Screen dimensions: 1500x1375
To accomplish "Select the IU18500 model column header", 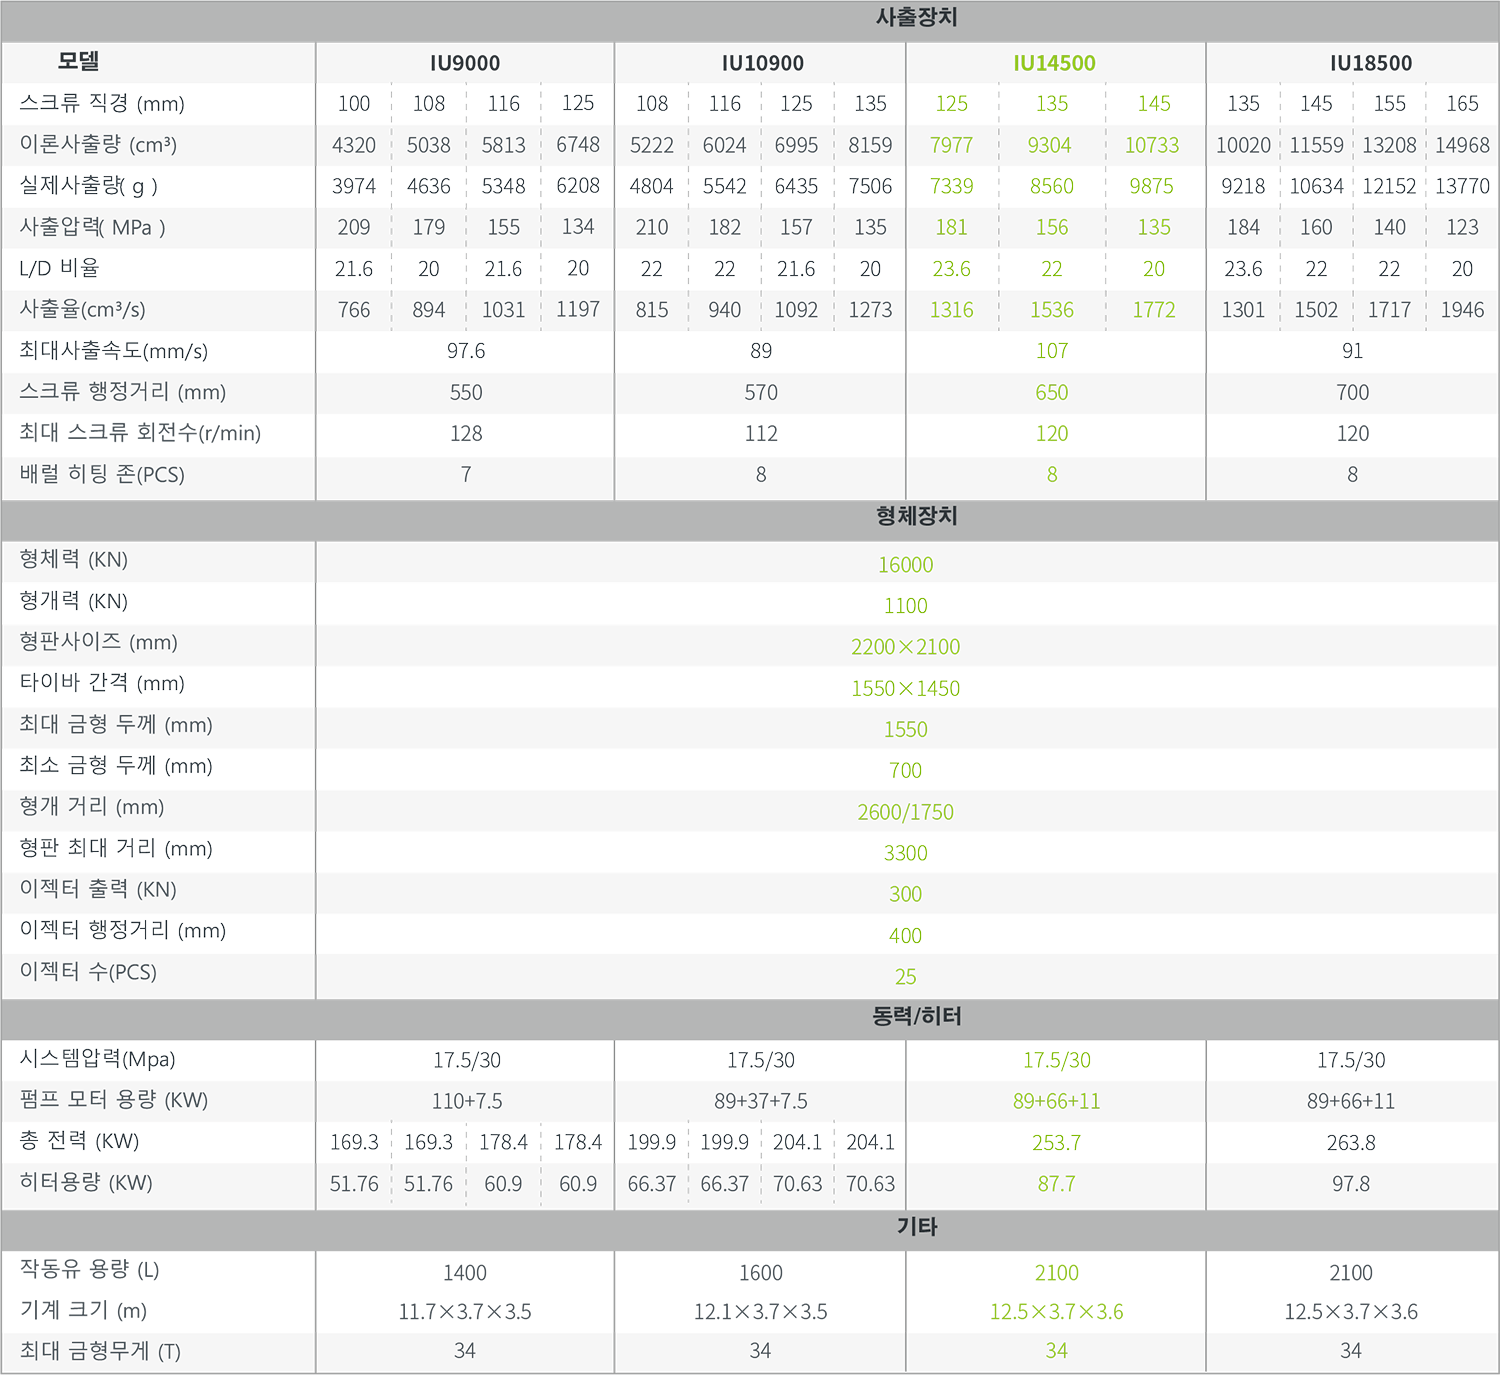I will [x=1370, y=63].
